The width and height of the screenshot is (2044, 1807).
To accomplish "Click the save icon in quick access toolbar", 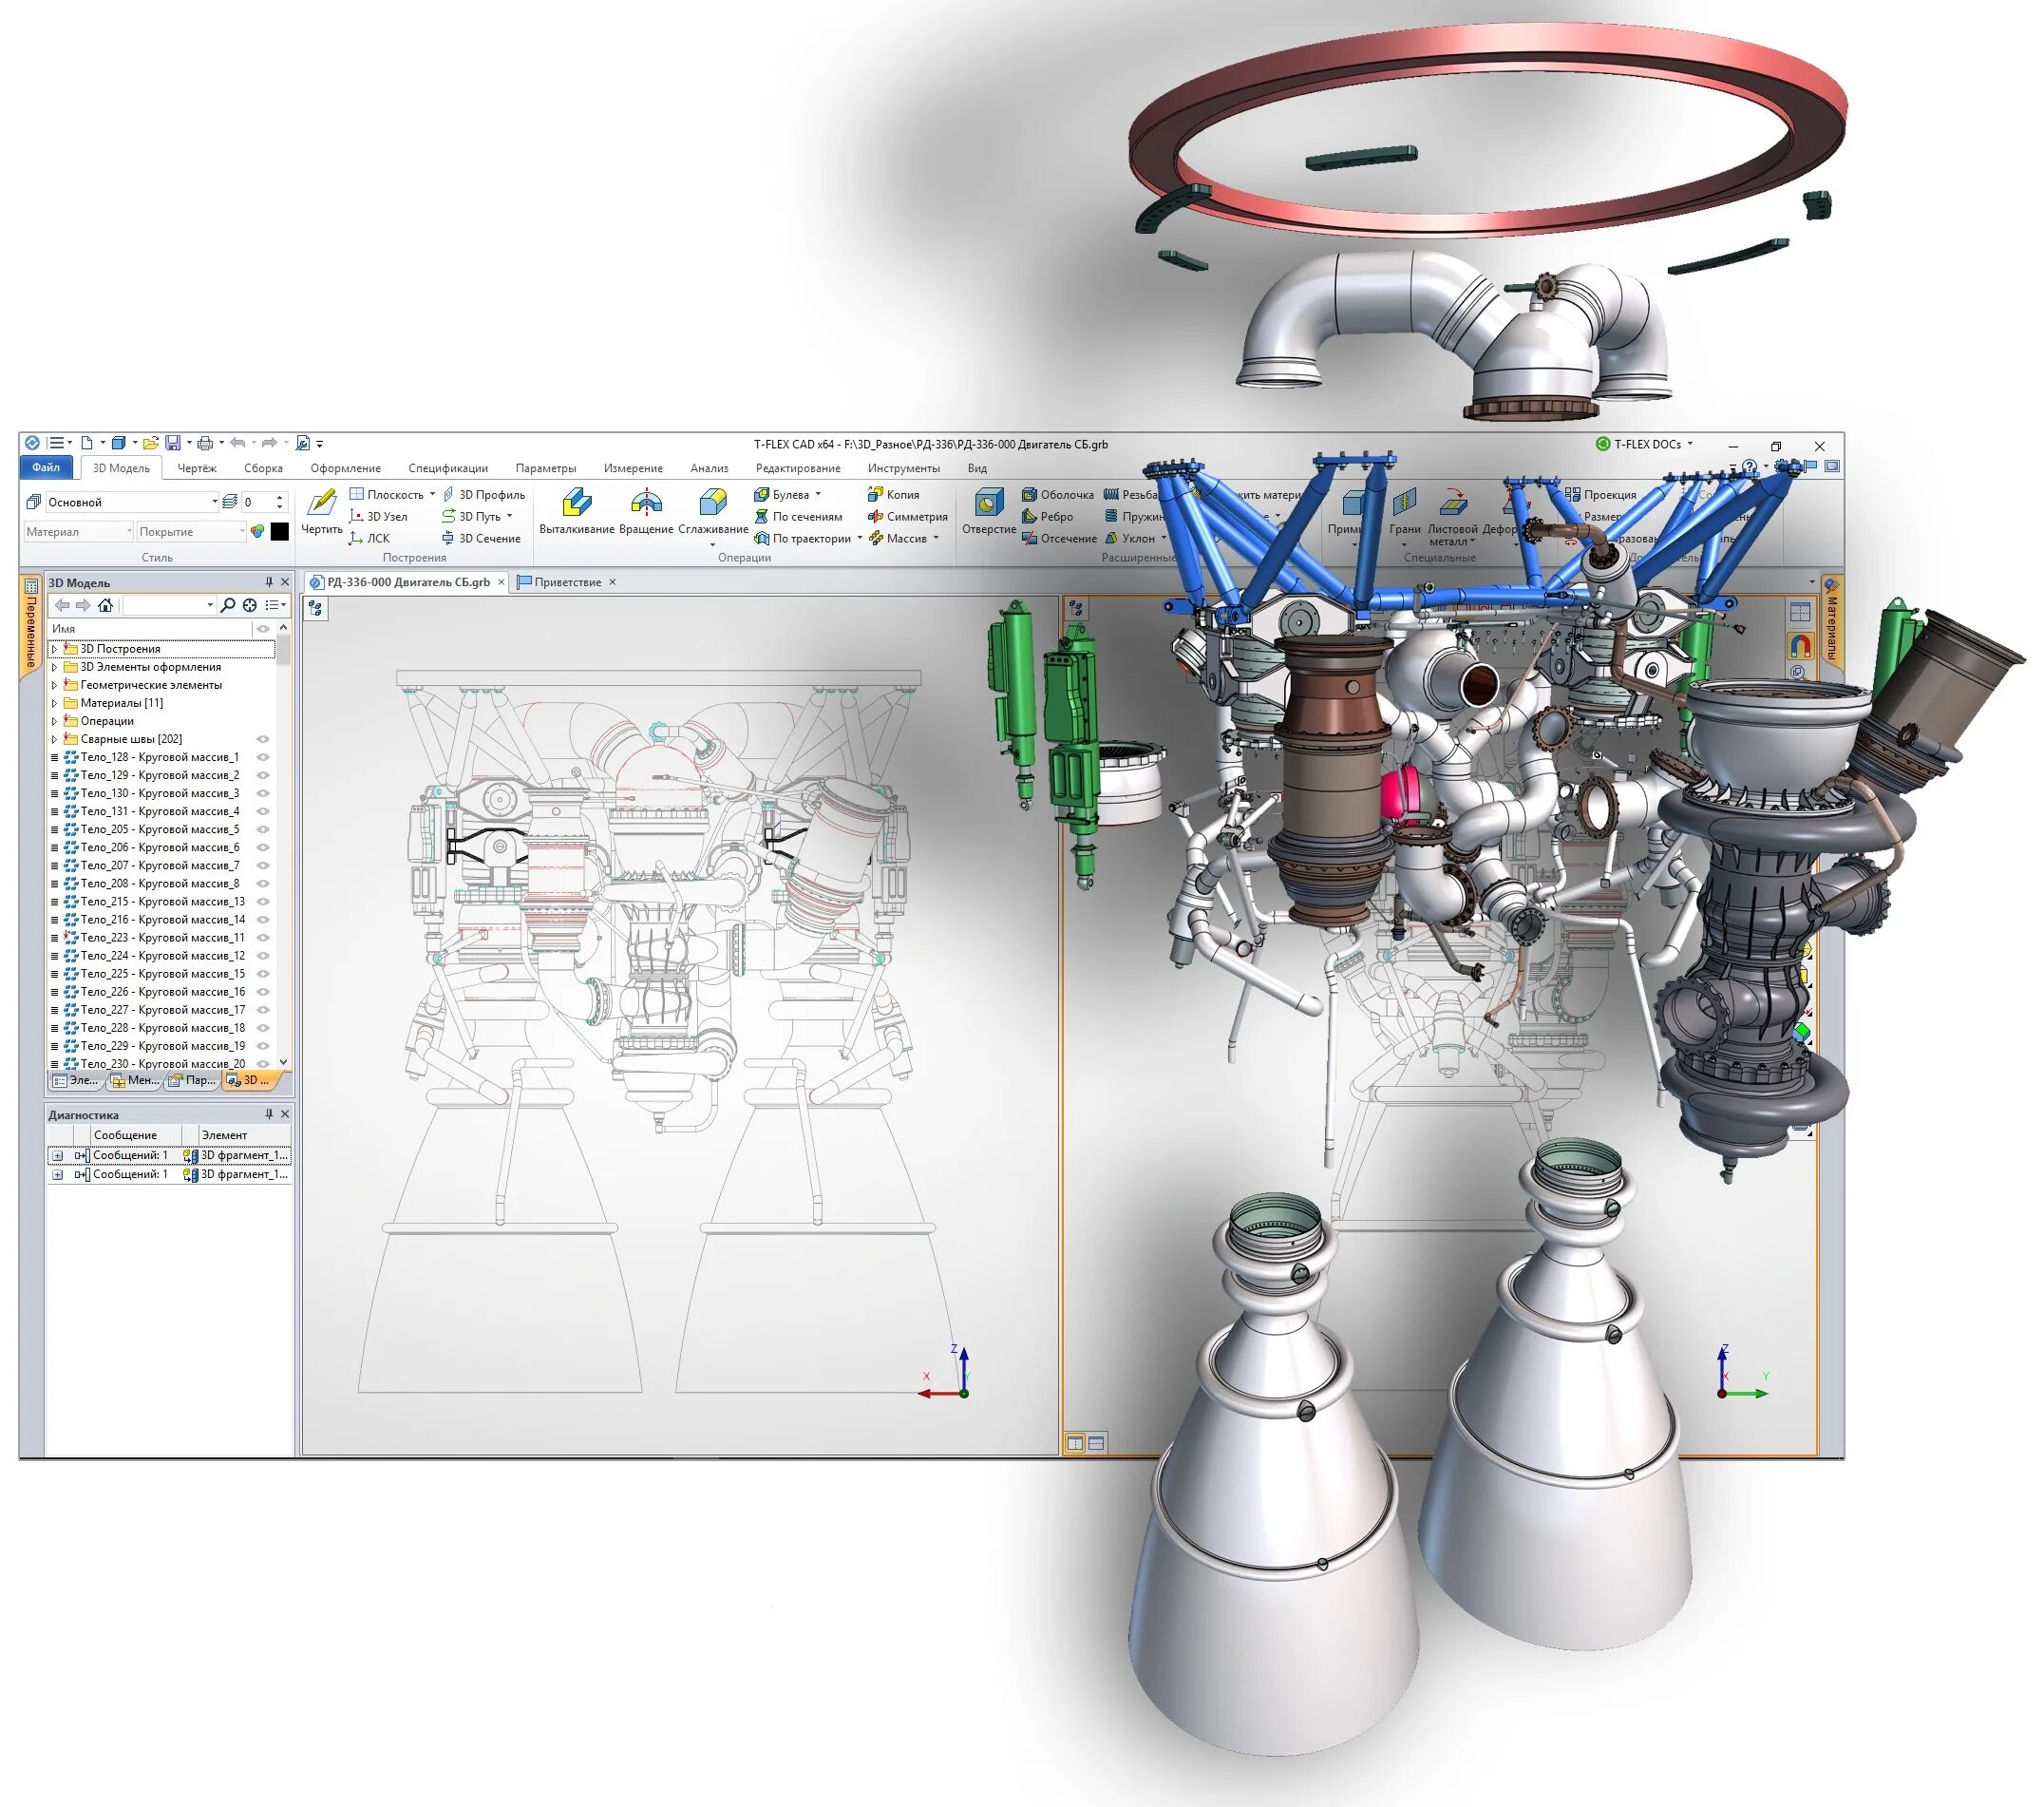I will point(173,443).
